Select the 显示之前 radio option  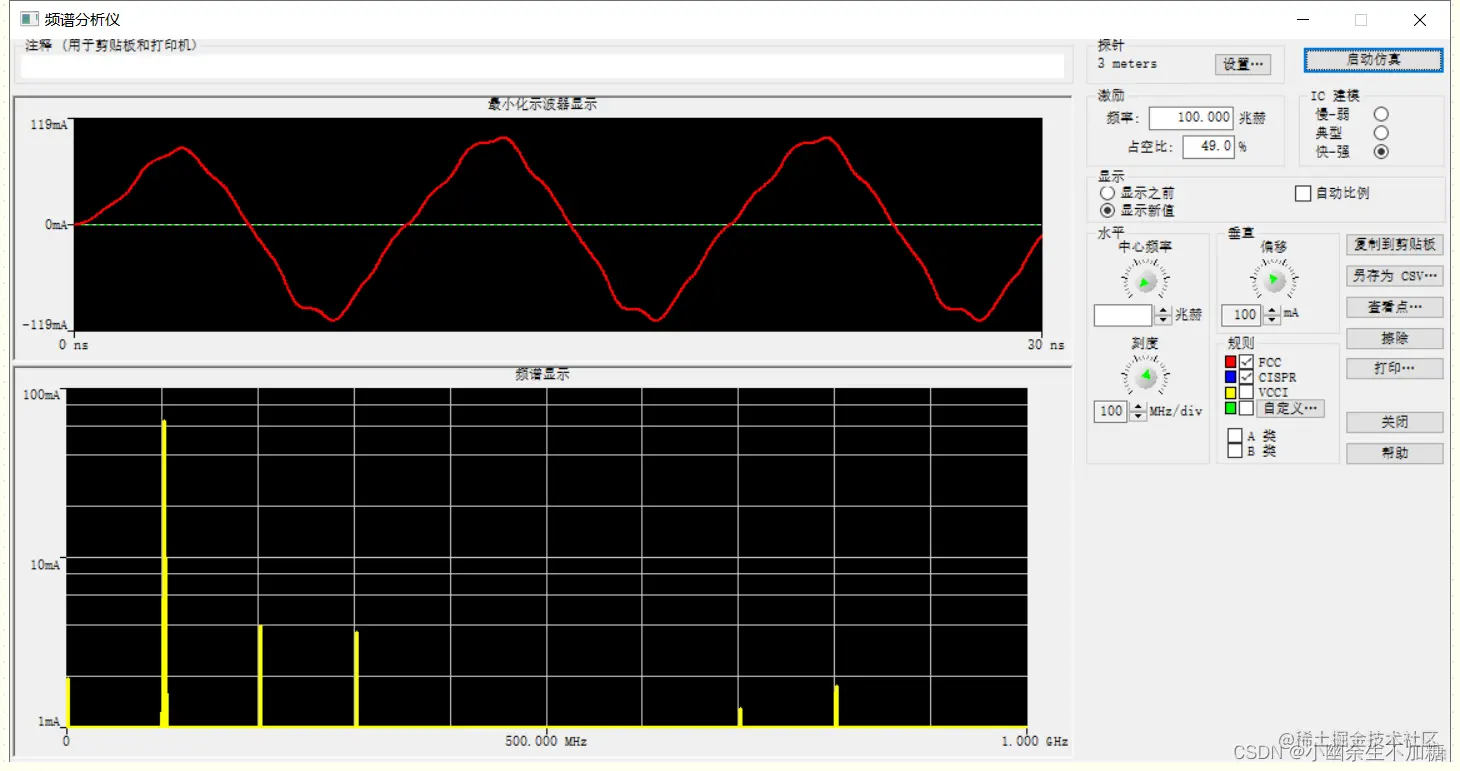(x=1107, y=193)
